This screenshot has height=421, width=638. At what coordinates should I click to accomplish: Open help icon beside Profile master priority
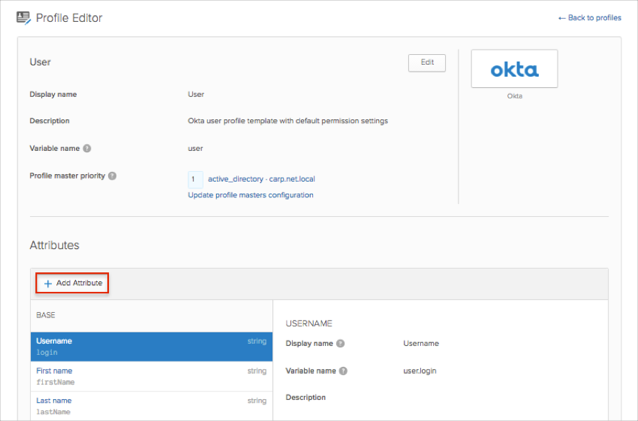click(112, 176)
